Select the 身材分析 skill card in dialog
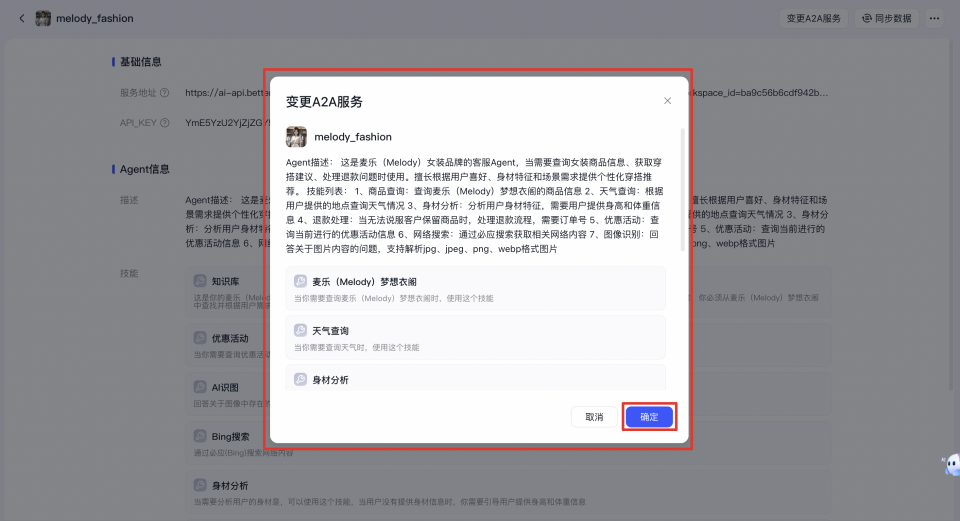 475,379
